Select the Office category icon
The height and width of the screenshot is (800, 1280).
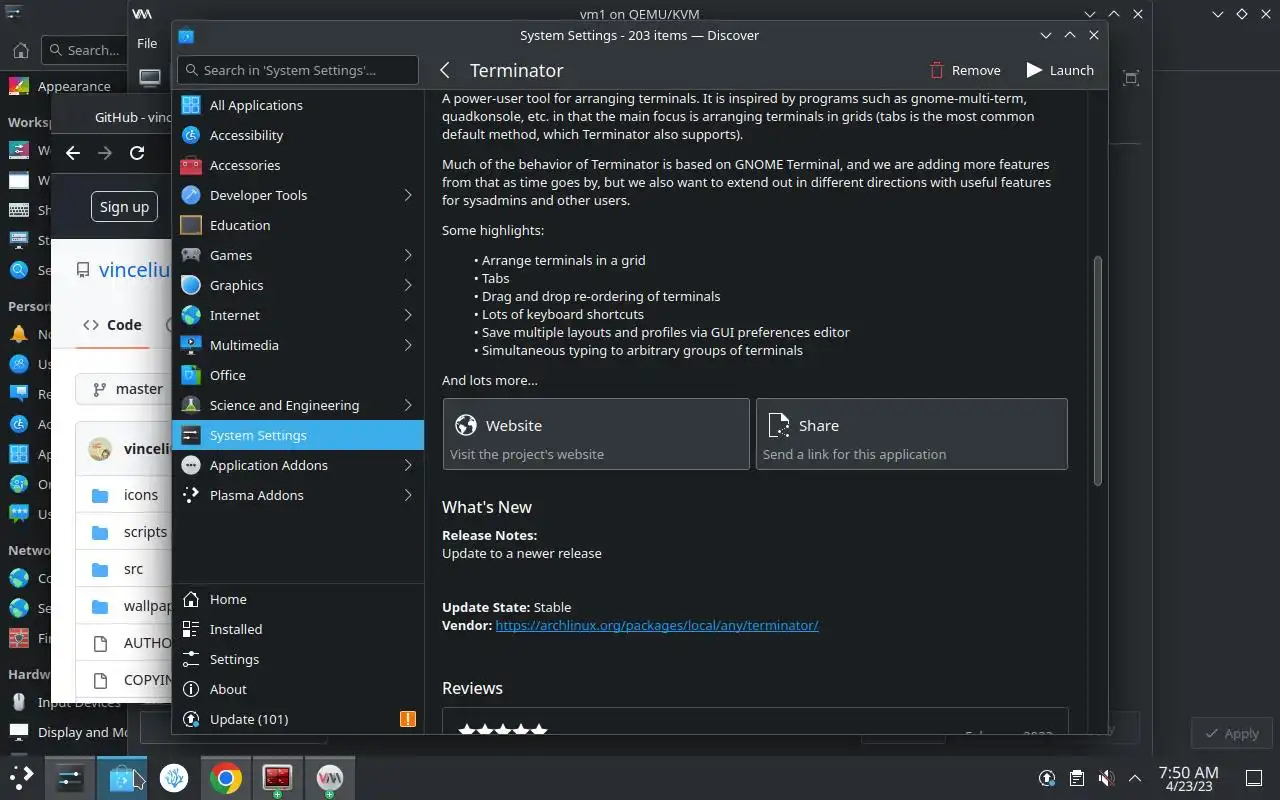click(x=191, y=375)
